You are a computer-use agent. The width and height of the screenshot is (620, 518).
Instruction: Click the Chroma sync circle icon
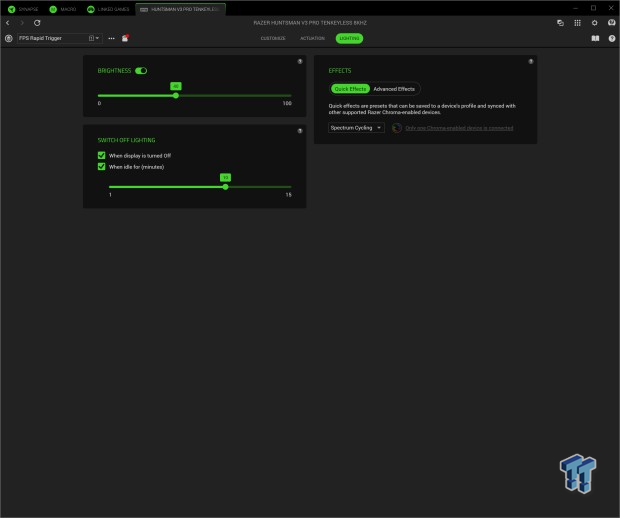pyautogui.click(x=397, y=128)
